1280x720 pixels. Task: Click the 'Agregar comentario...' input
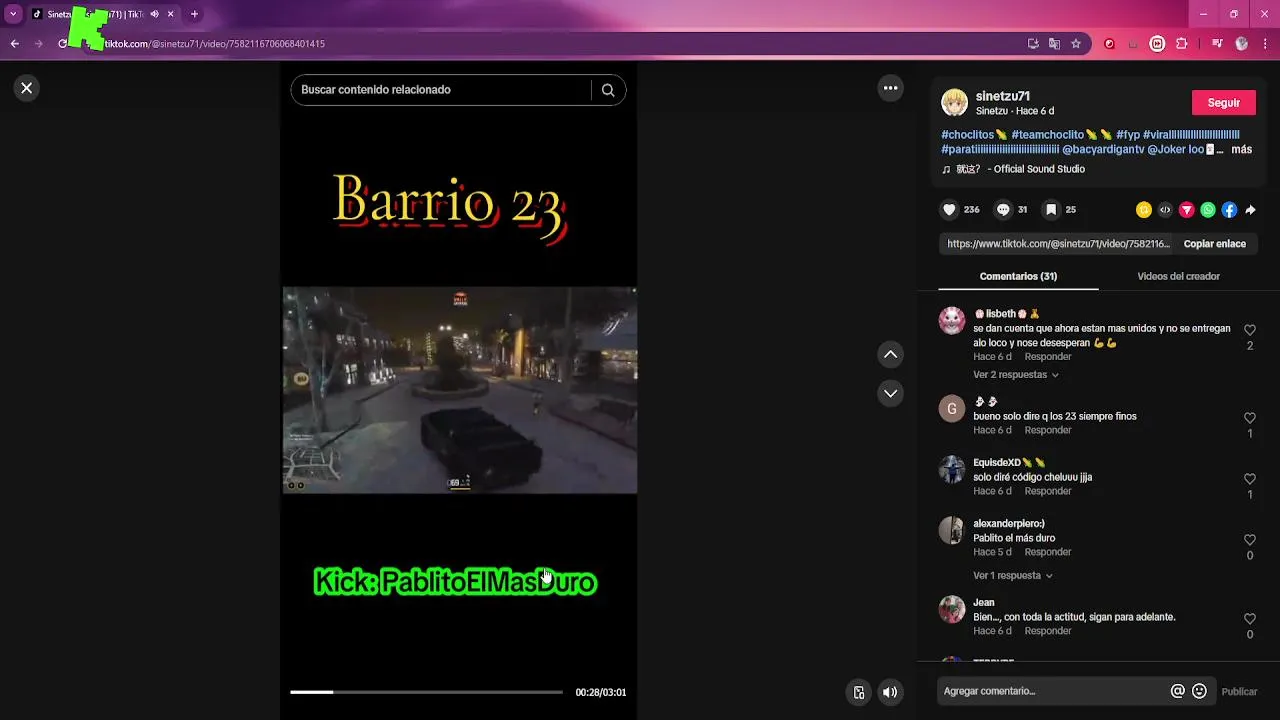pos(1053,691)
